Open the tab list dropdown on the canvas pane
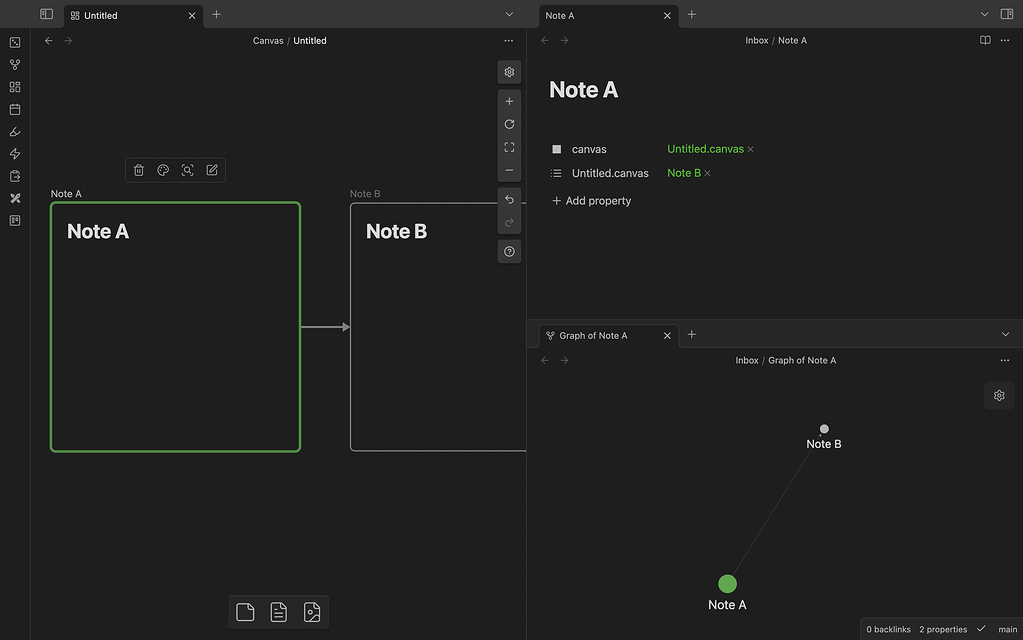 pyautogui.click(x=508, y=14)
